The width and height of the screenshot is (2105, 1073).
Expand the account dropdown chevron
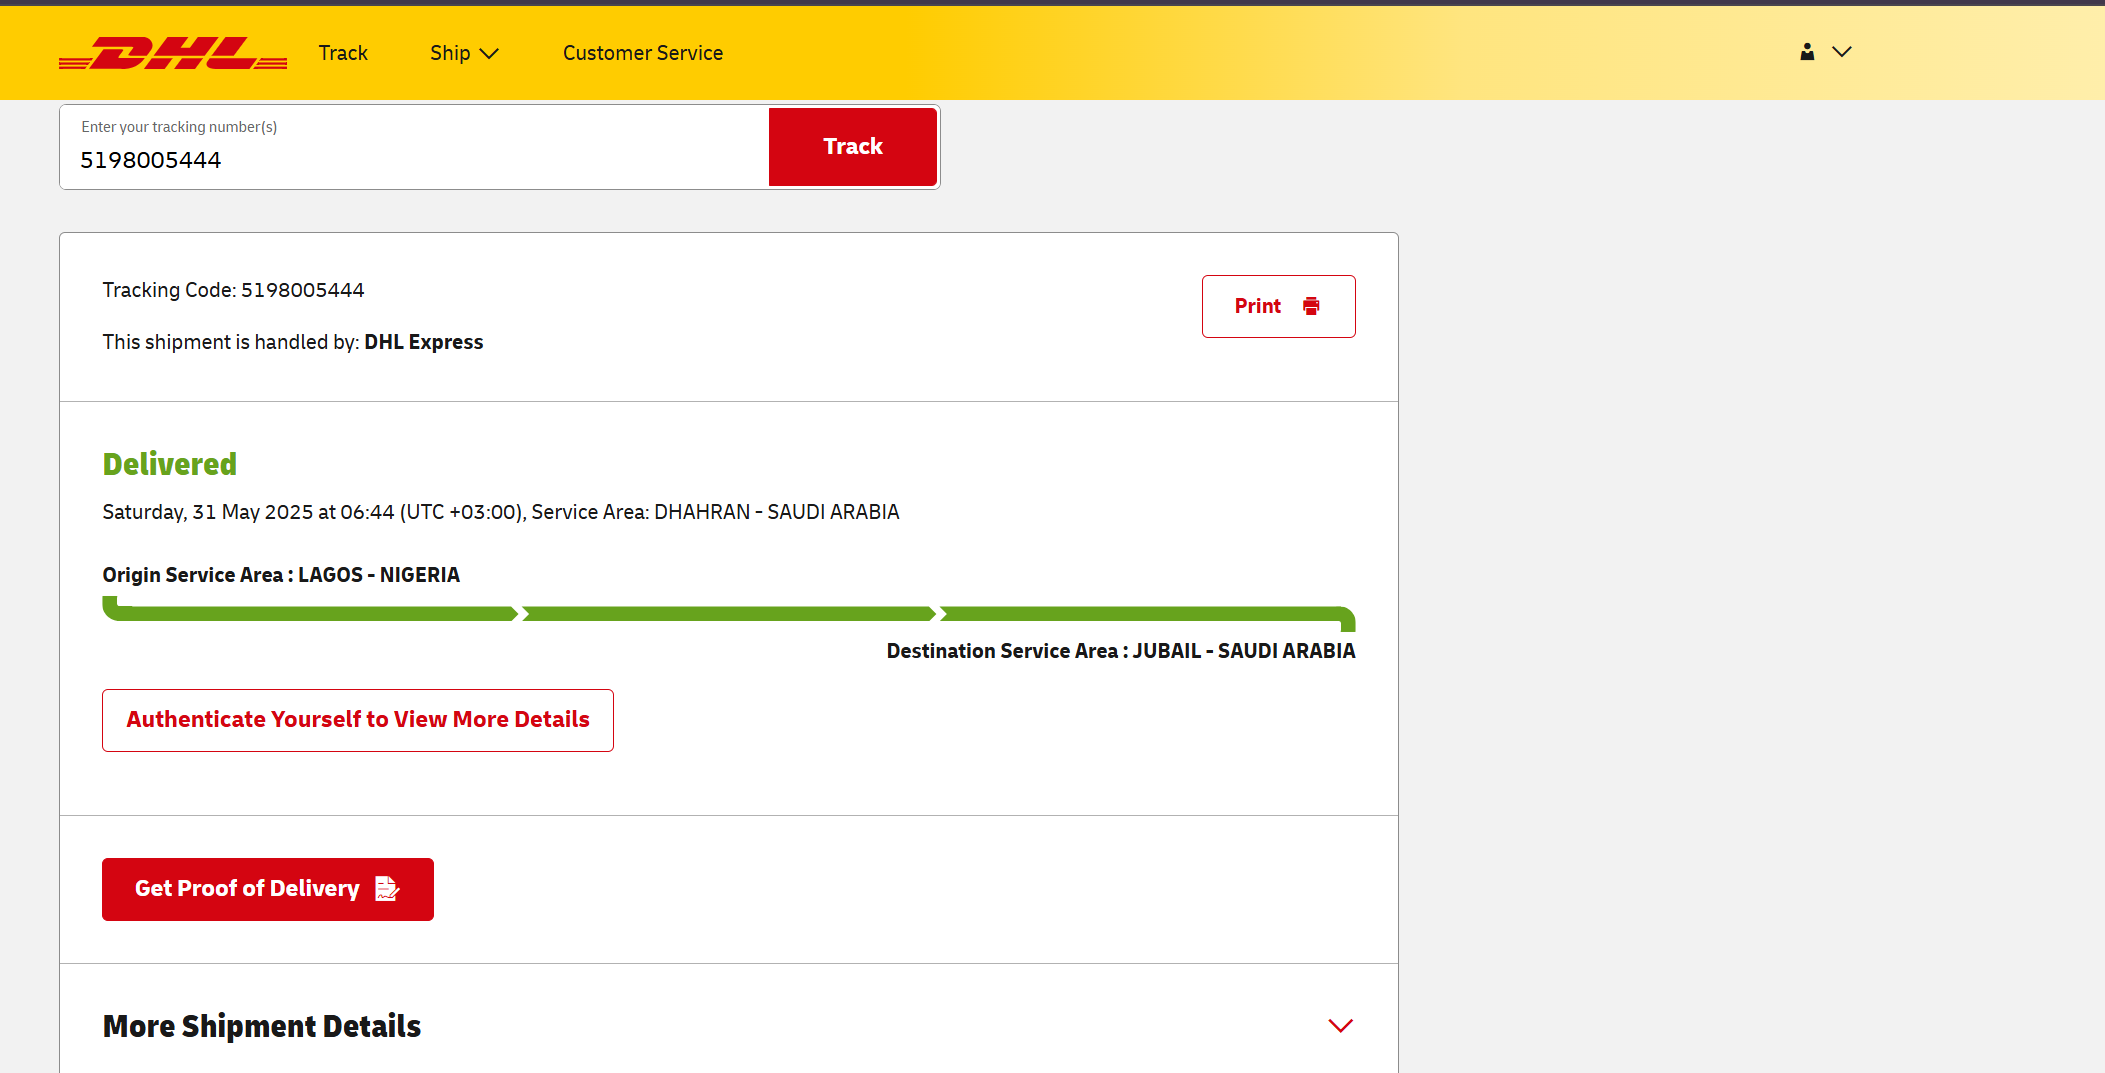tap(1842, 52)
